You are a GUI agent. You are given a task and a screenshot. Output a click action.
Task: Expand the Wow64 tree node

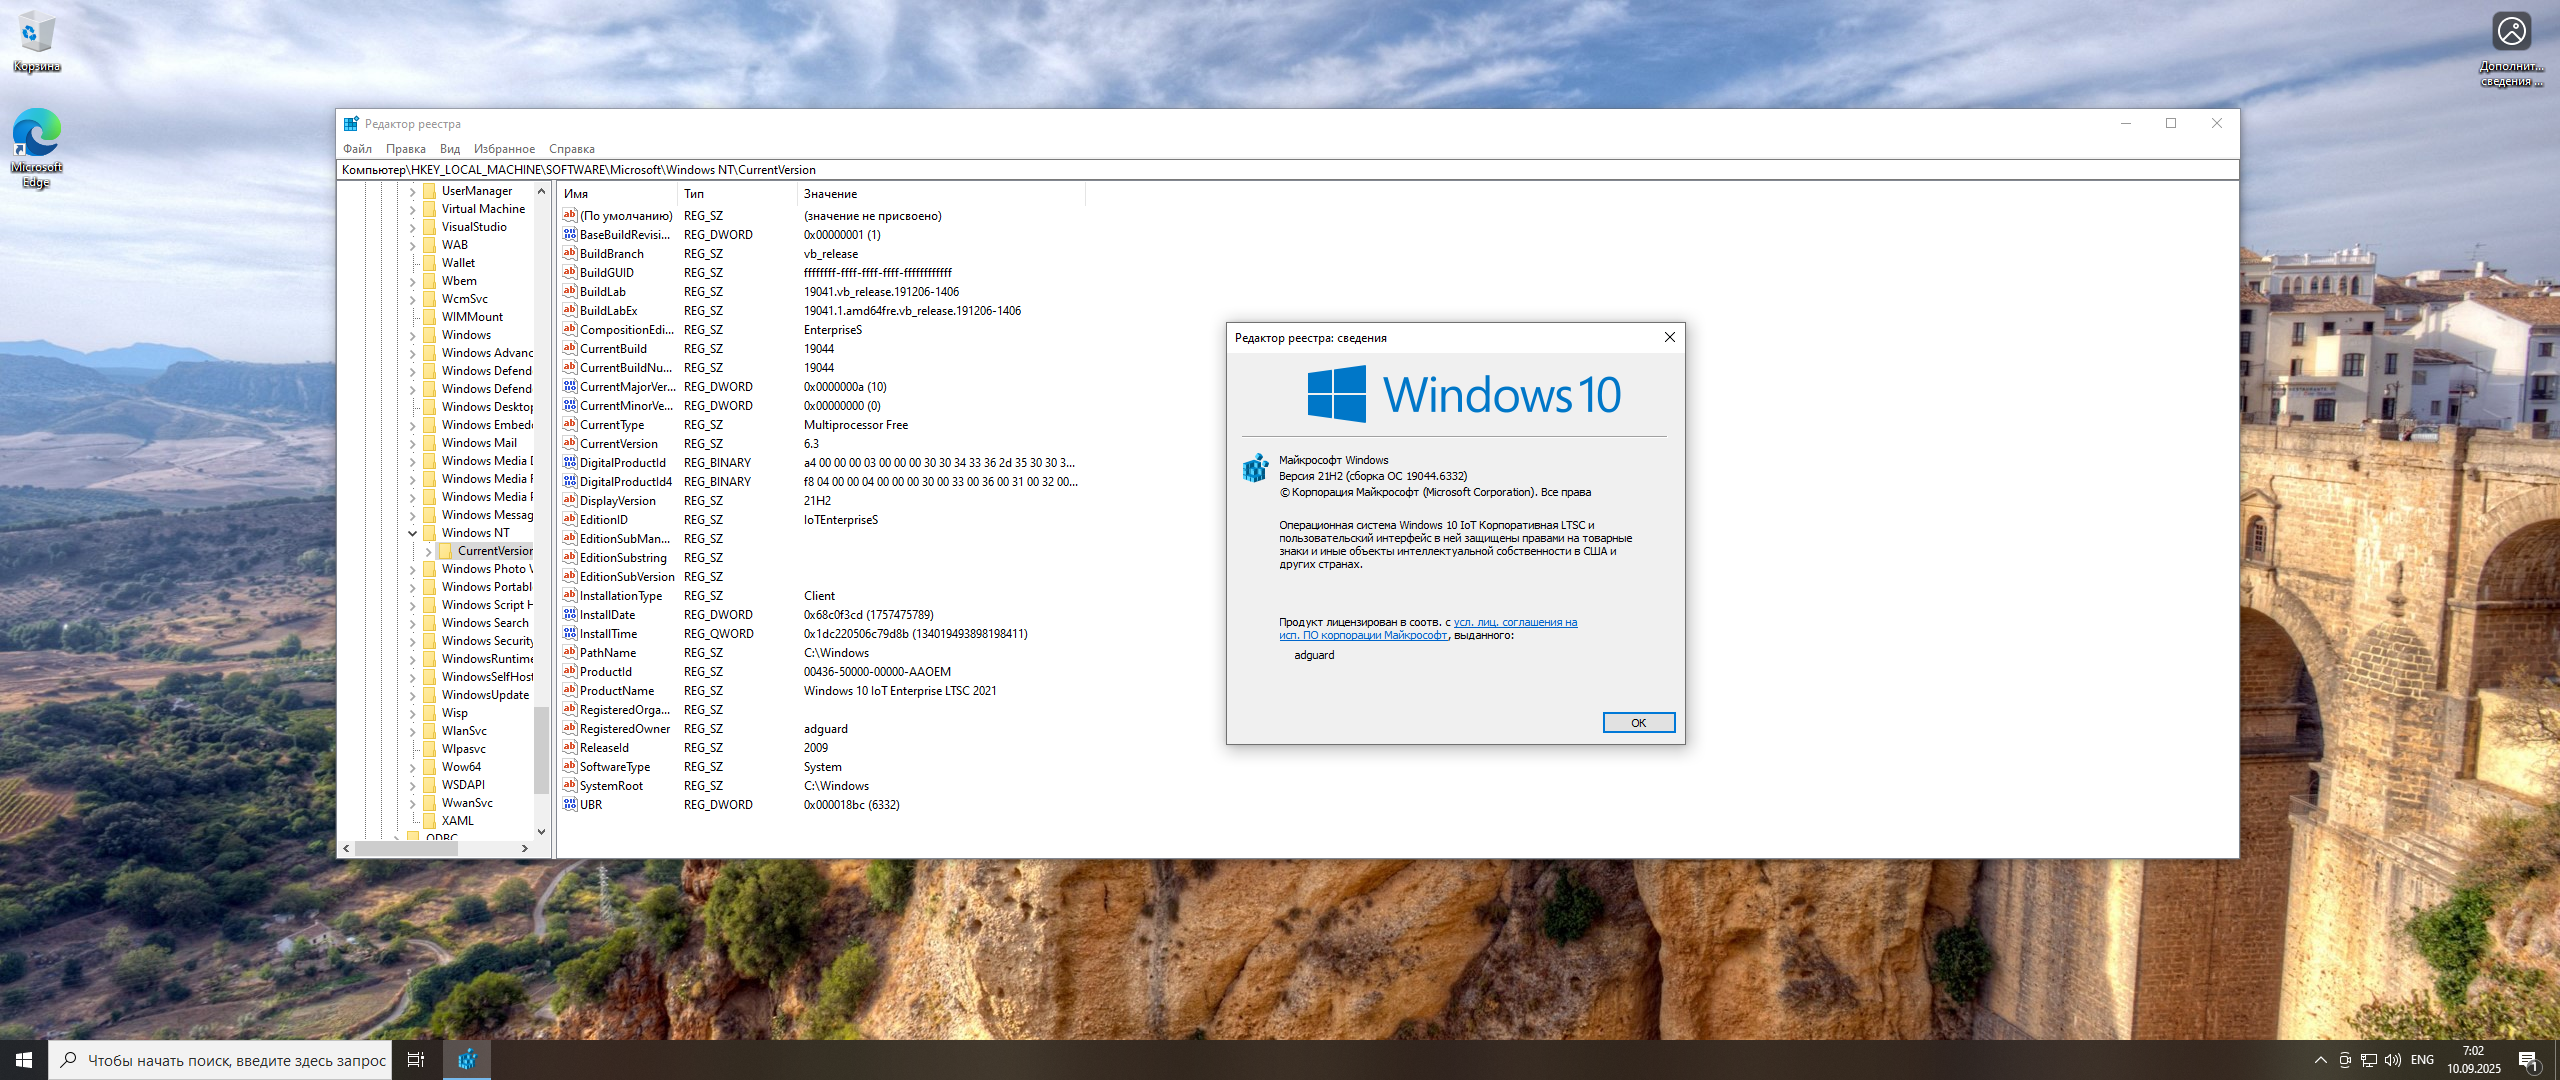pos(412,767)
